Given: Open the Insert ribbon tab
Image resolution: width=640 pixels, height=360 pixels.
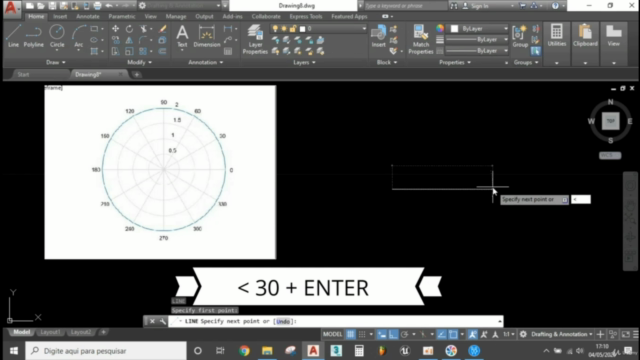Looking at the screenshot, I should (60, 16).
